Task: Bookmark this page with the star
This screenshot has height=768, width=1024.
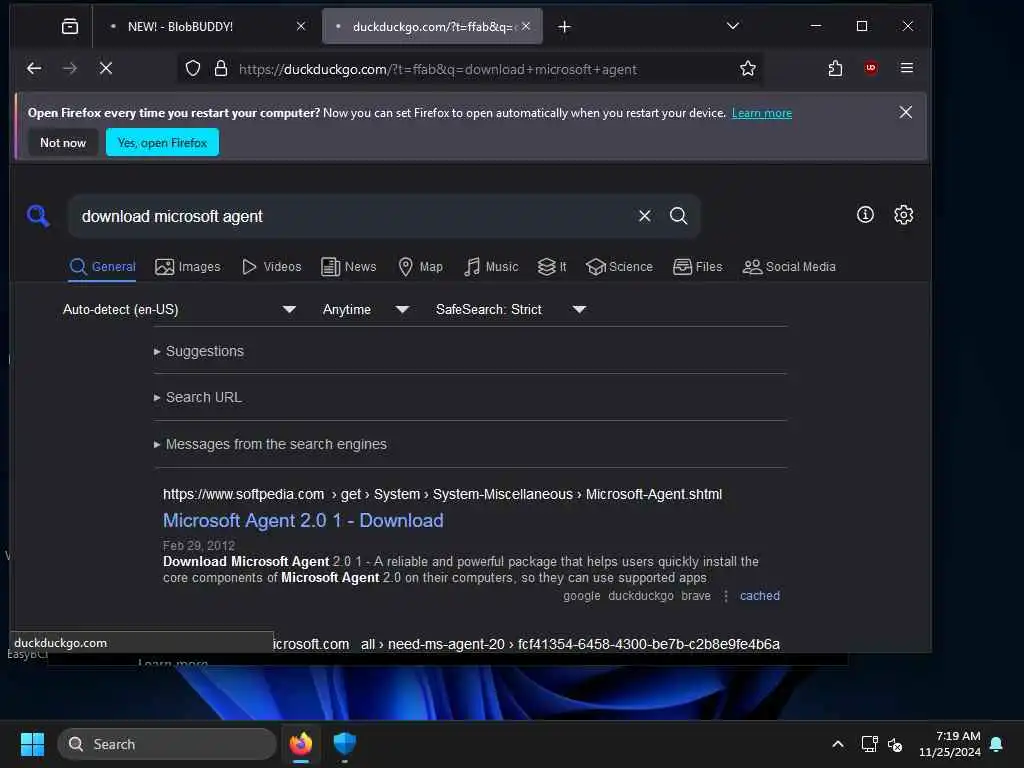Action: click(748, 69)
